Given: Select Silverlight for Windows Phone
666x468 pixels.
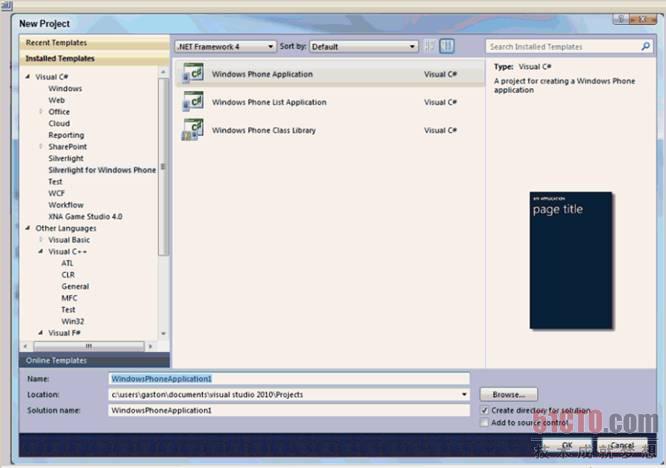Looking at the screenshot, I should point(102,170).
